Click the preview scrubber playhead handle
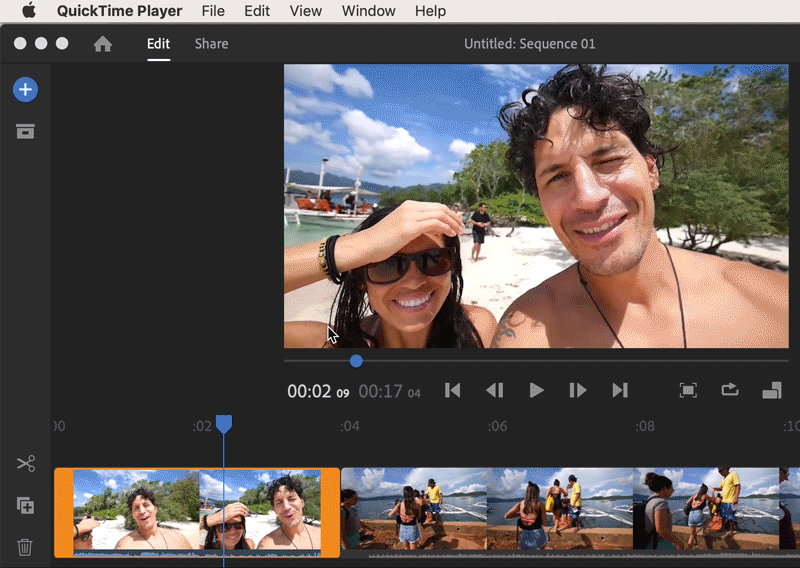Image resolution: width=800 pixels, height=568 pixels. [x=356, y=361]
